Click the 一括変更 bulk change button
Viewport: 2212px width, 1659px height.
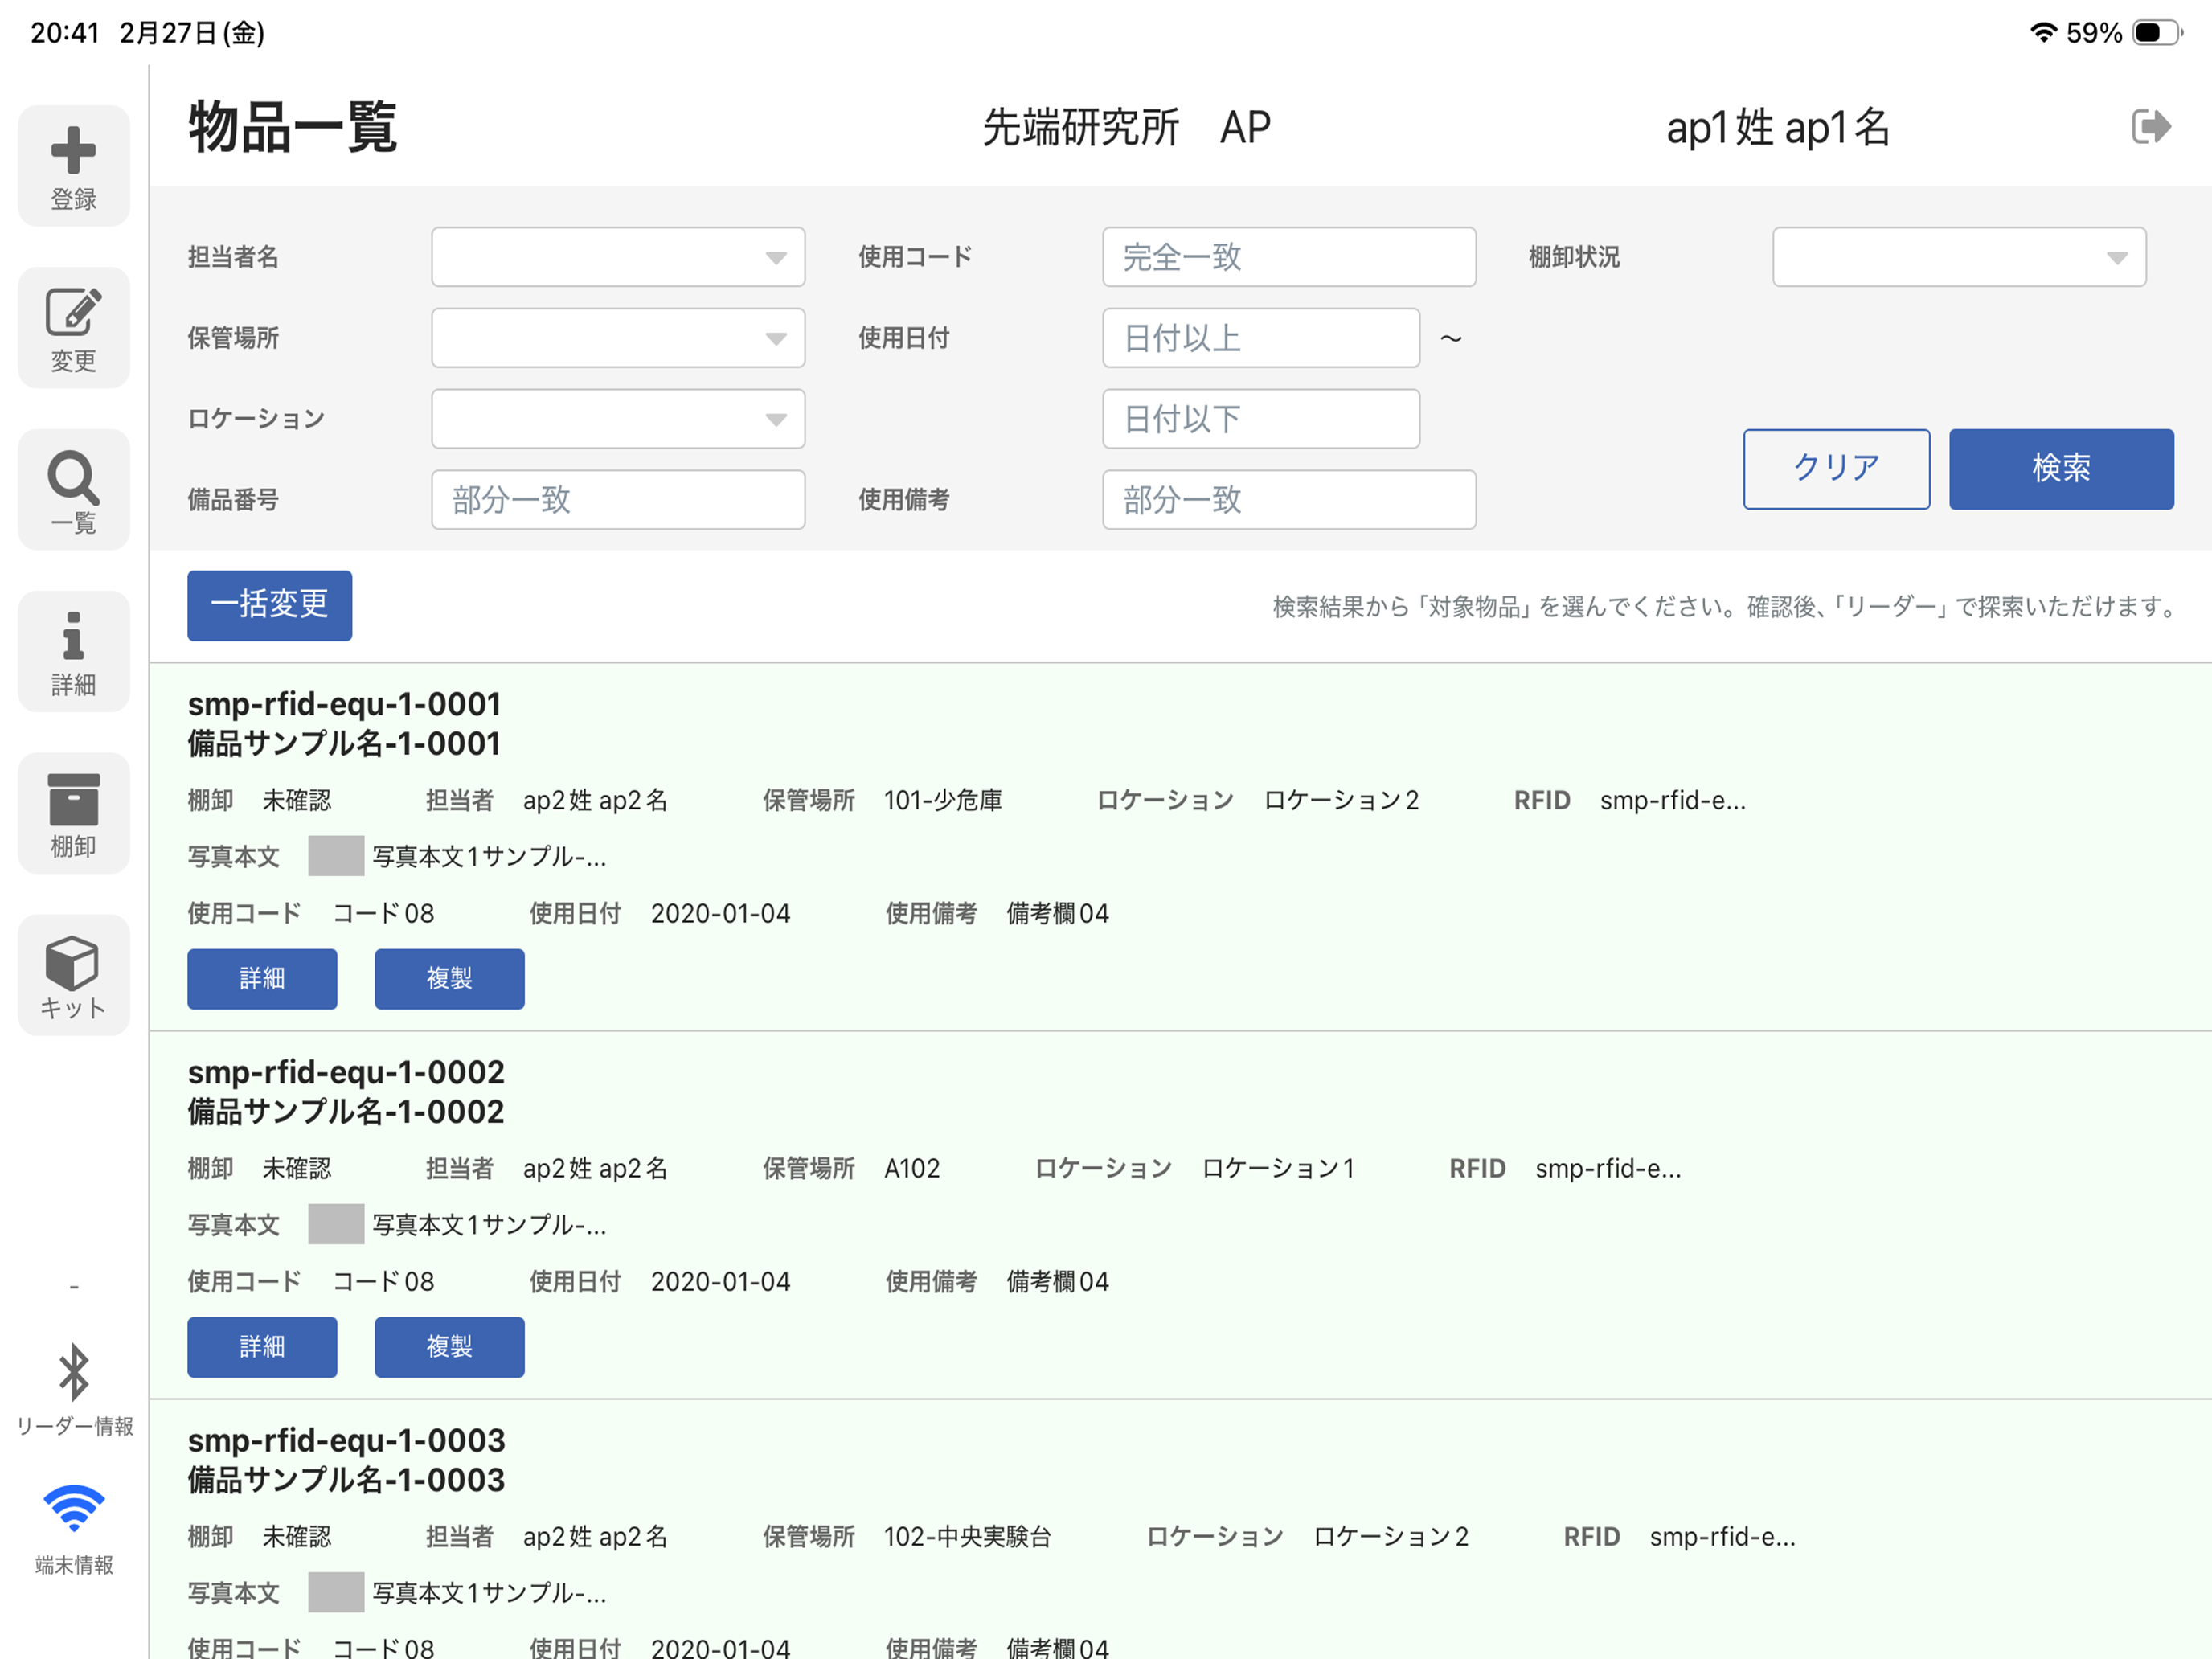269,605
